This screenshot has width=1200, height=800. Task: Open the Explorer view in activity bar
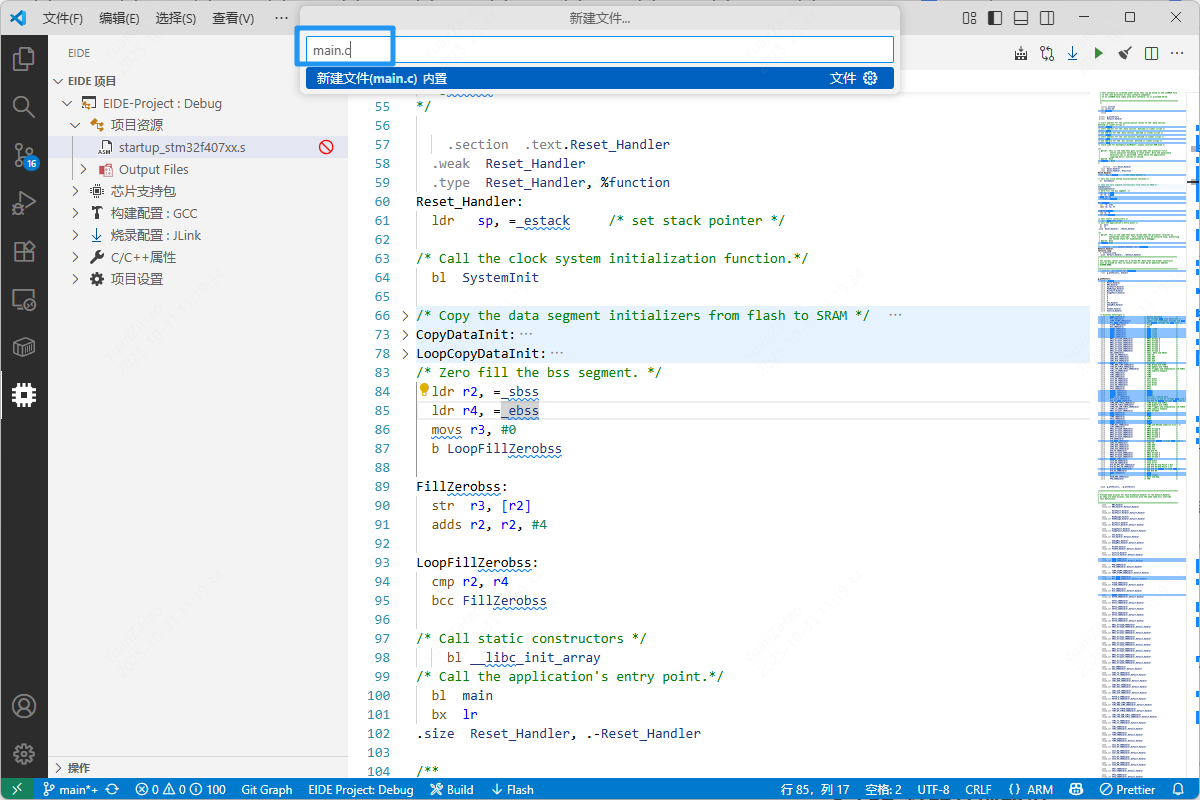[x=24, y=59]
